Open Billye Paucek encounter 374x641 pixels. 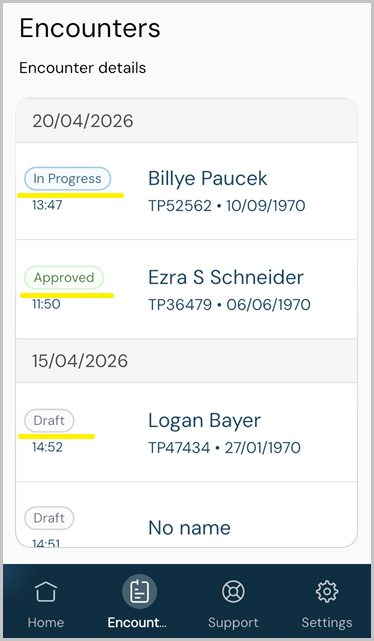pos(186,191)
